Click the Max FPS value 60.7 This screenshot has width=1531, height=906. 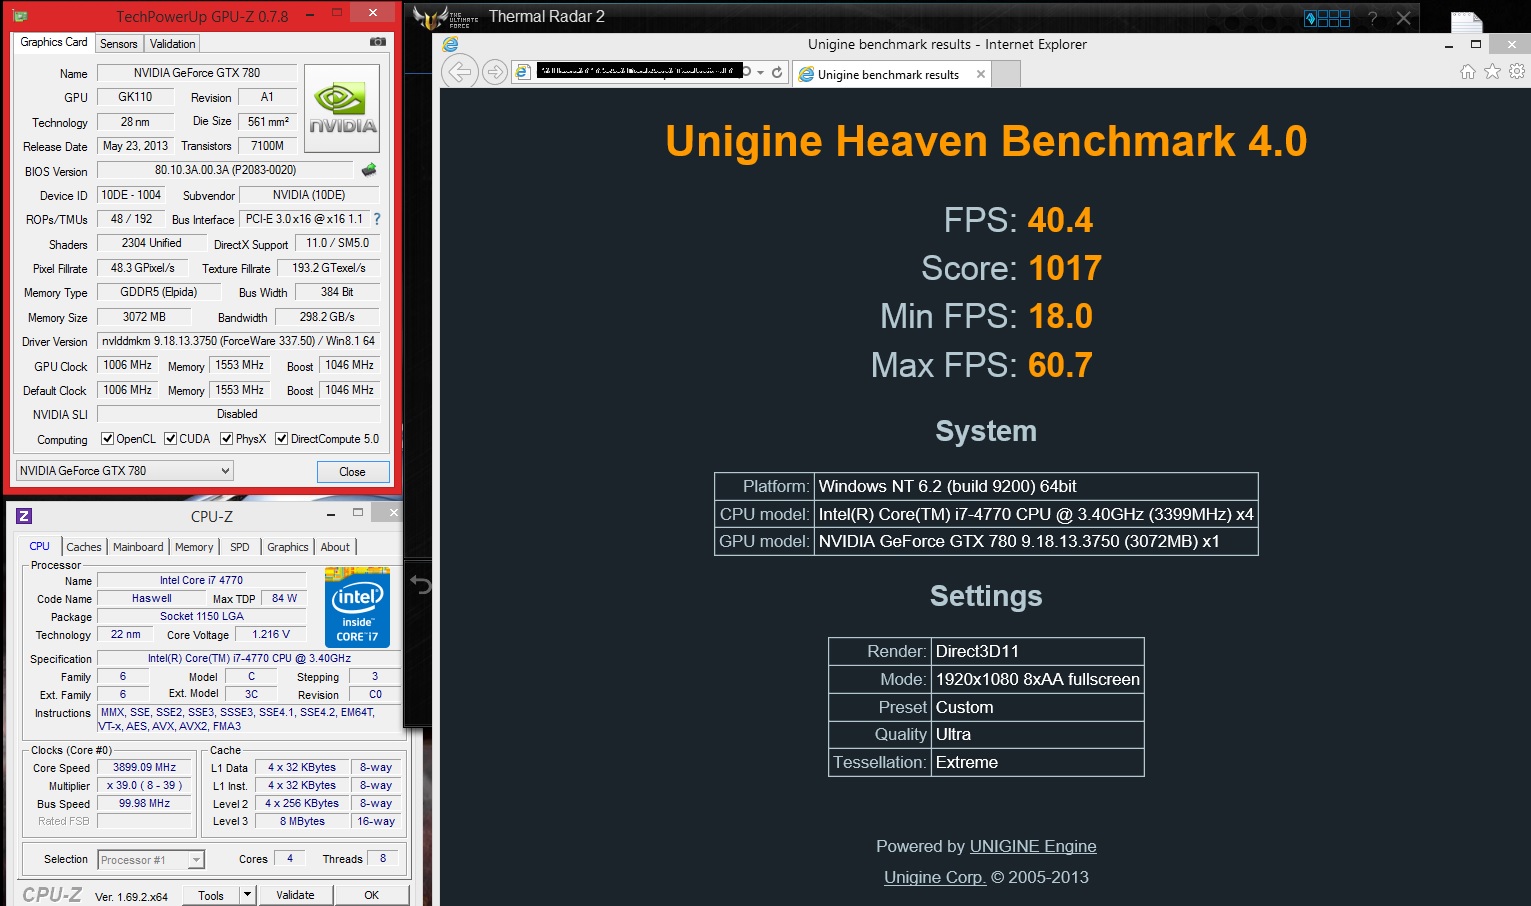1060,365
